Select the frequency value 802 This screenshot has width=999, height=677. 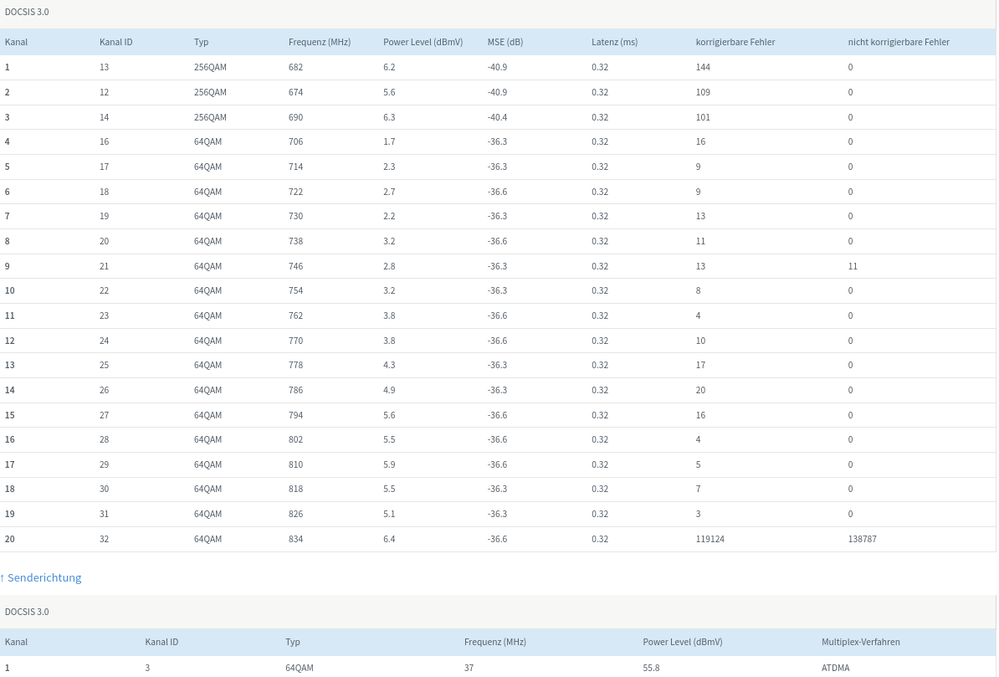(x=296, y=439)
